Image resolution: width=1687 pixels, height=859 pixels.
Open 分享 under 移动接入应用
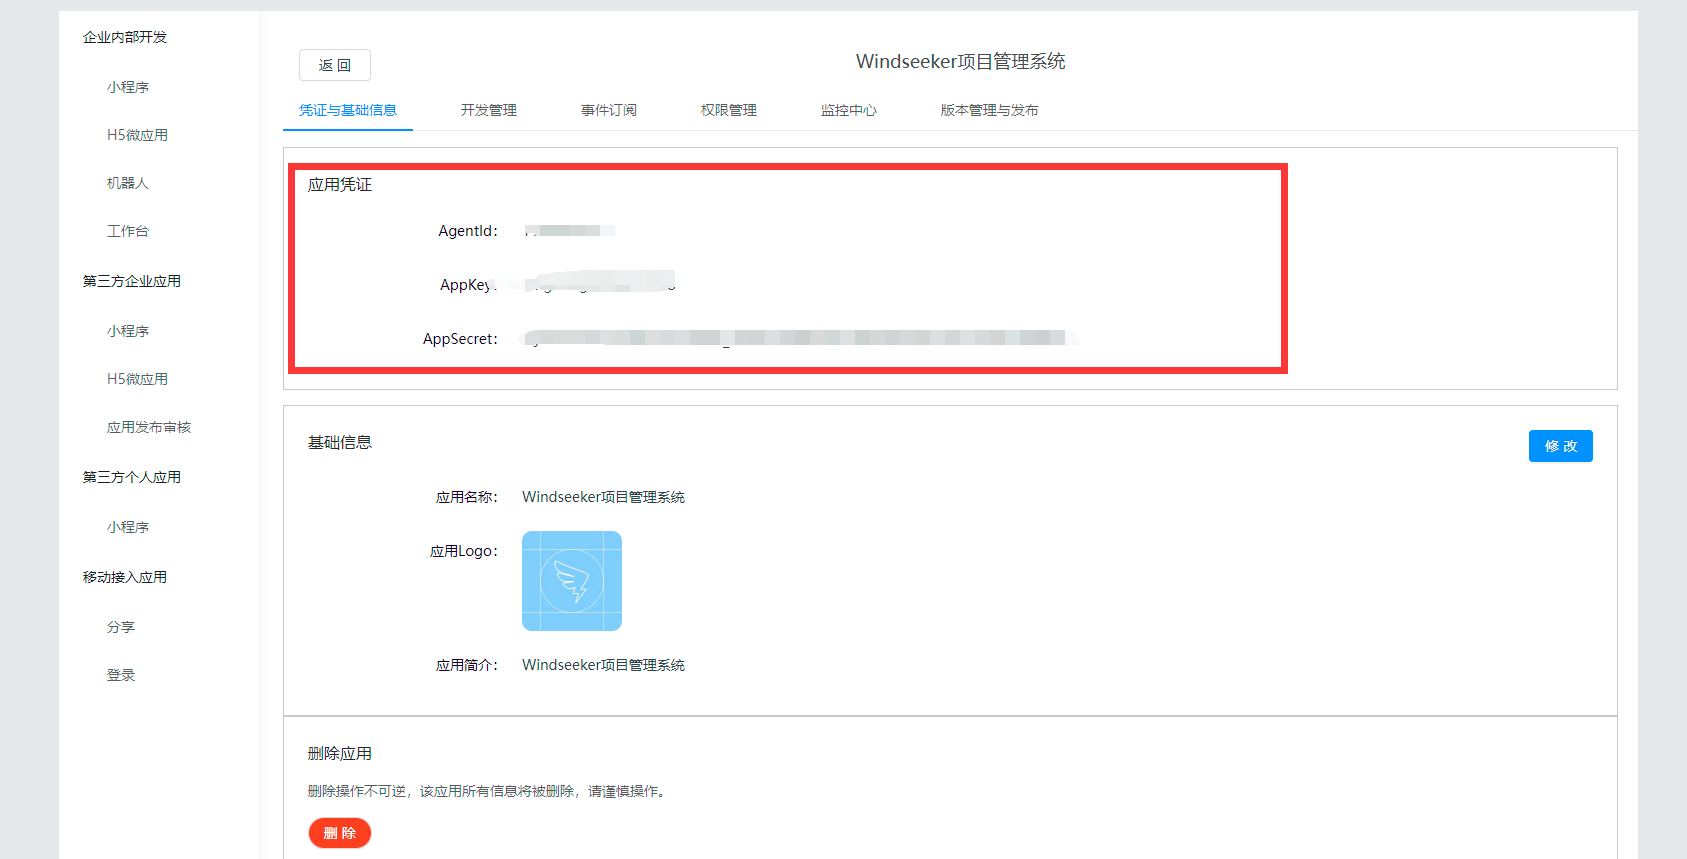pos(121,627)
